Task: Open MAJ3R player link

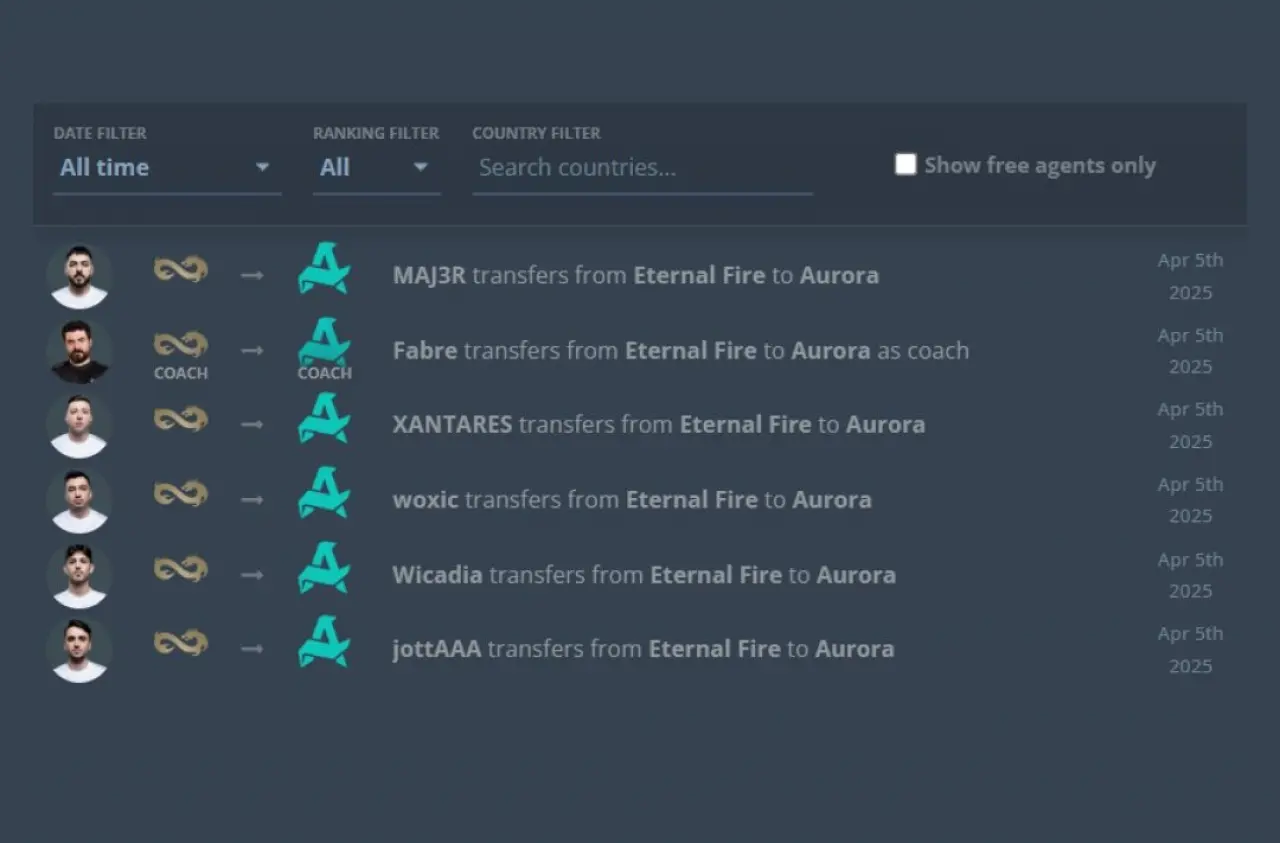Action: pos(429,275)
